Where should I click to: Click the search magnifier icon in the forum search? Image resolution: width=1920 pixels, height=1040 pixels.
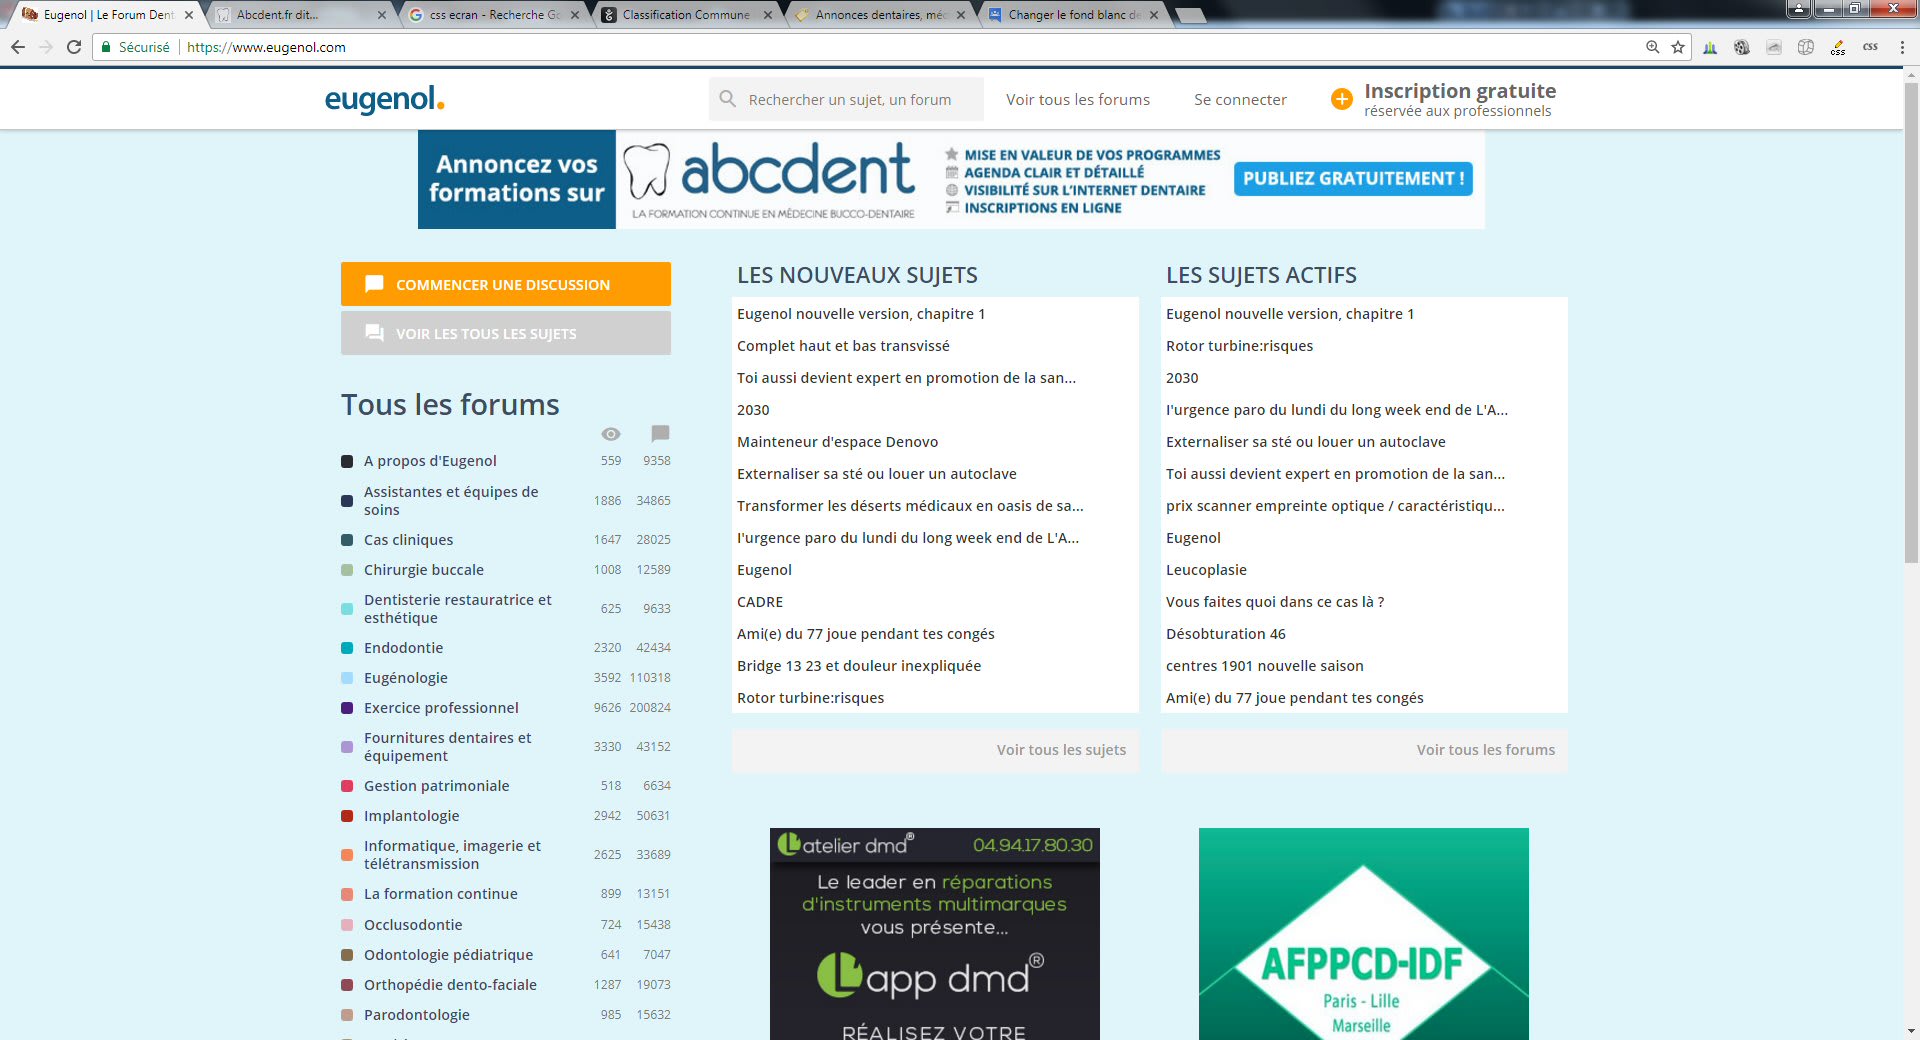click(x=728, y=99)
